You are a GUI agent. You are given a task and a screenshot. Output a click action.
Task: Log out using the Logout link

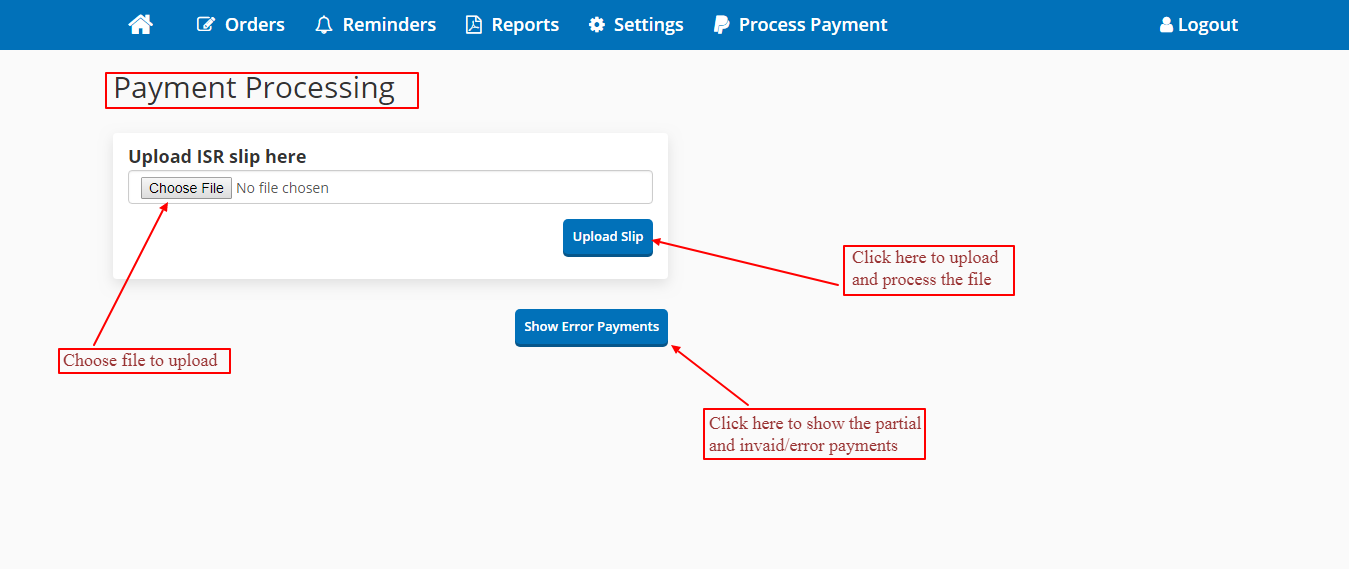tap(1208, 25)
